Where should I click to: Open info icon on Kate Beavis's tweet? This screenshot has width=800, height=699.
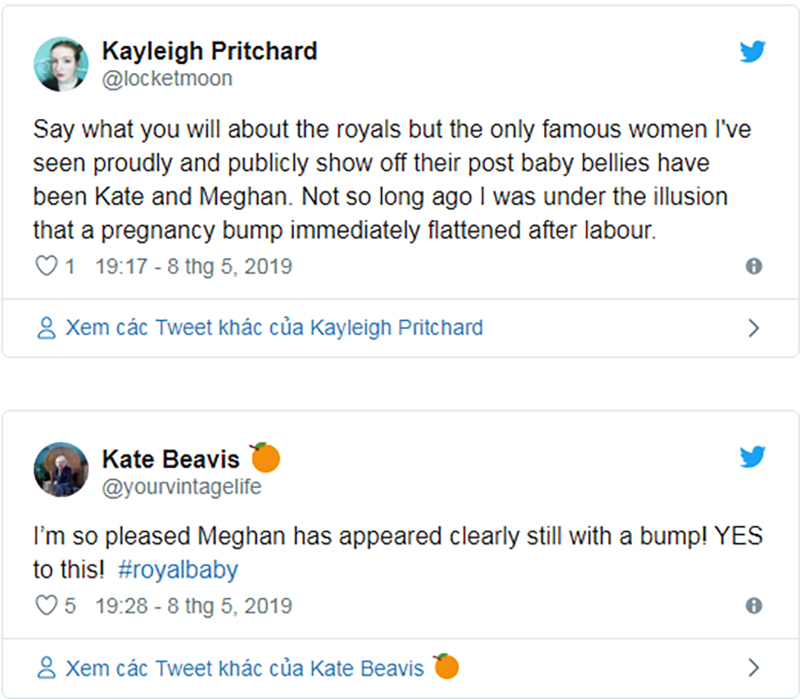(x=754, y=606)
